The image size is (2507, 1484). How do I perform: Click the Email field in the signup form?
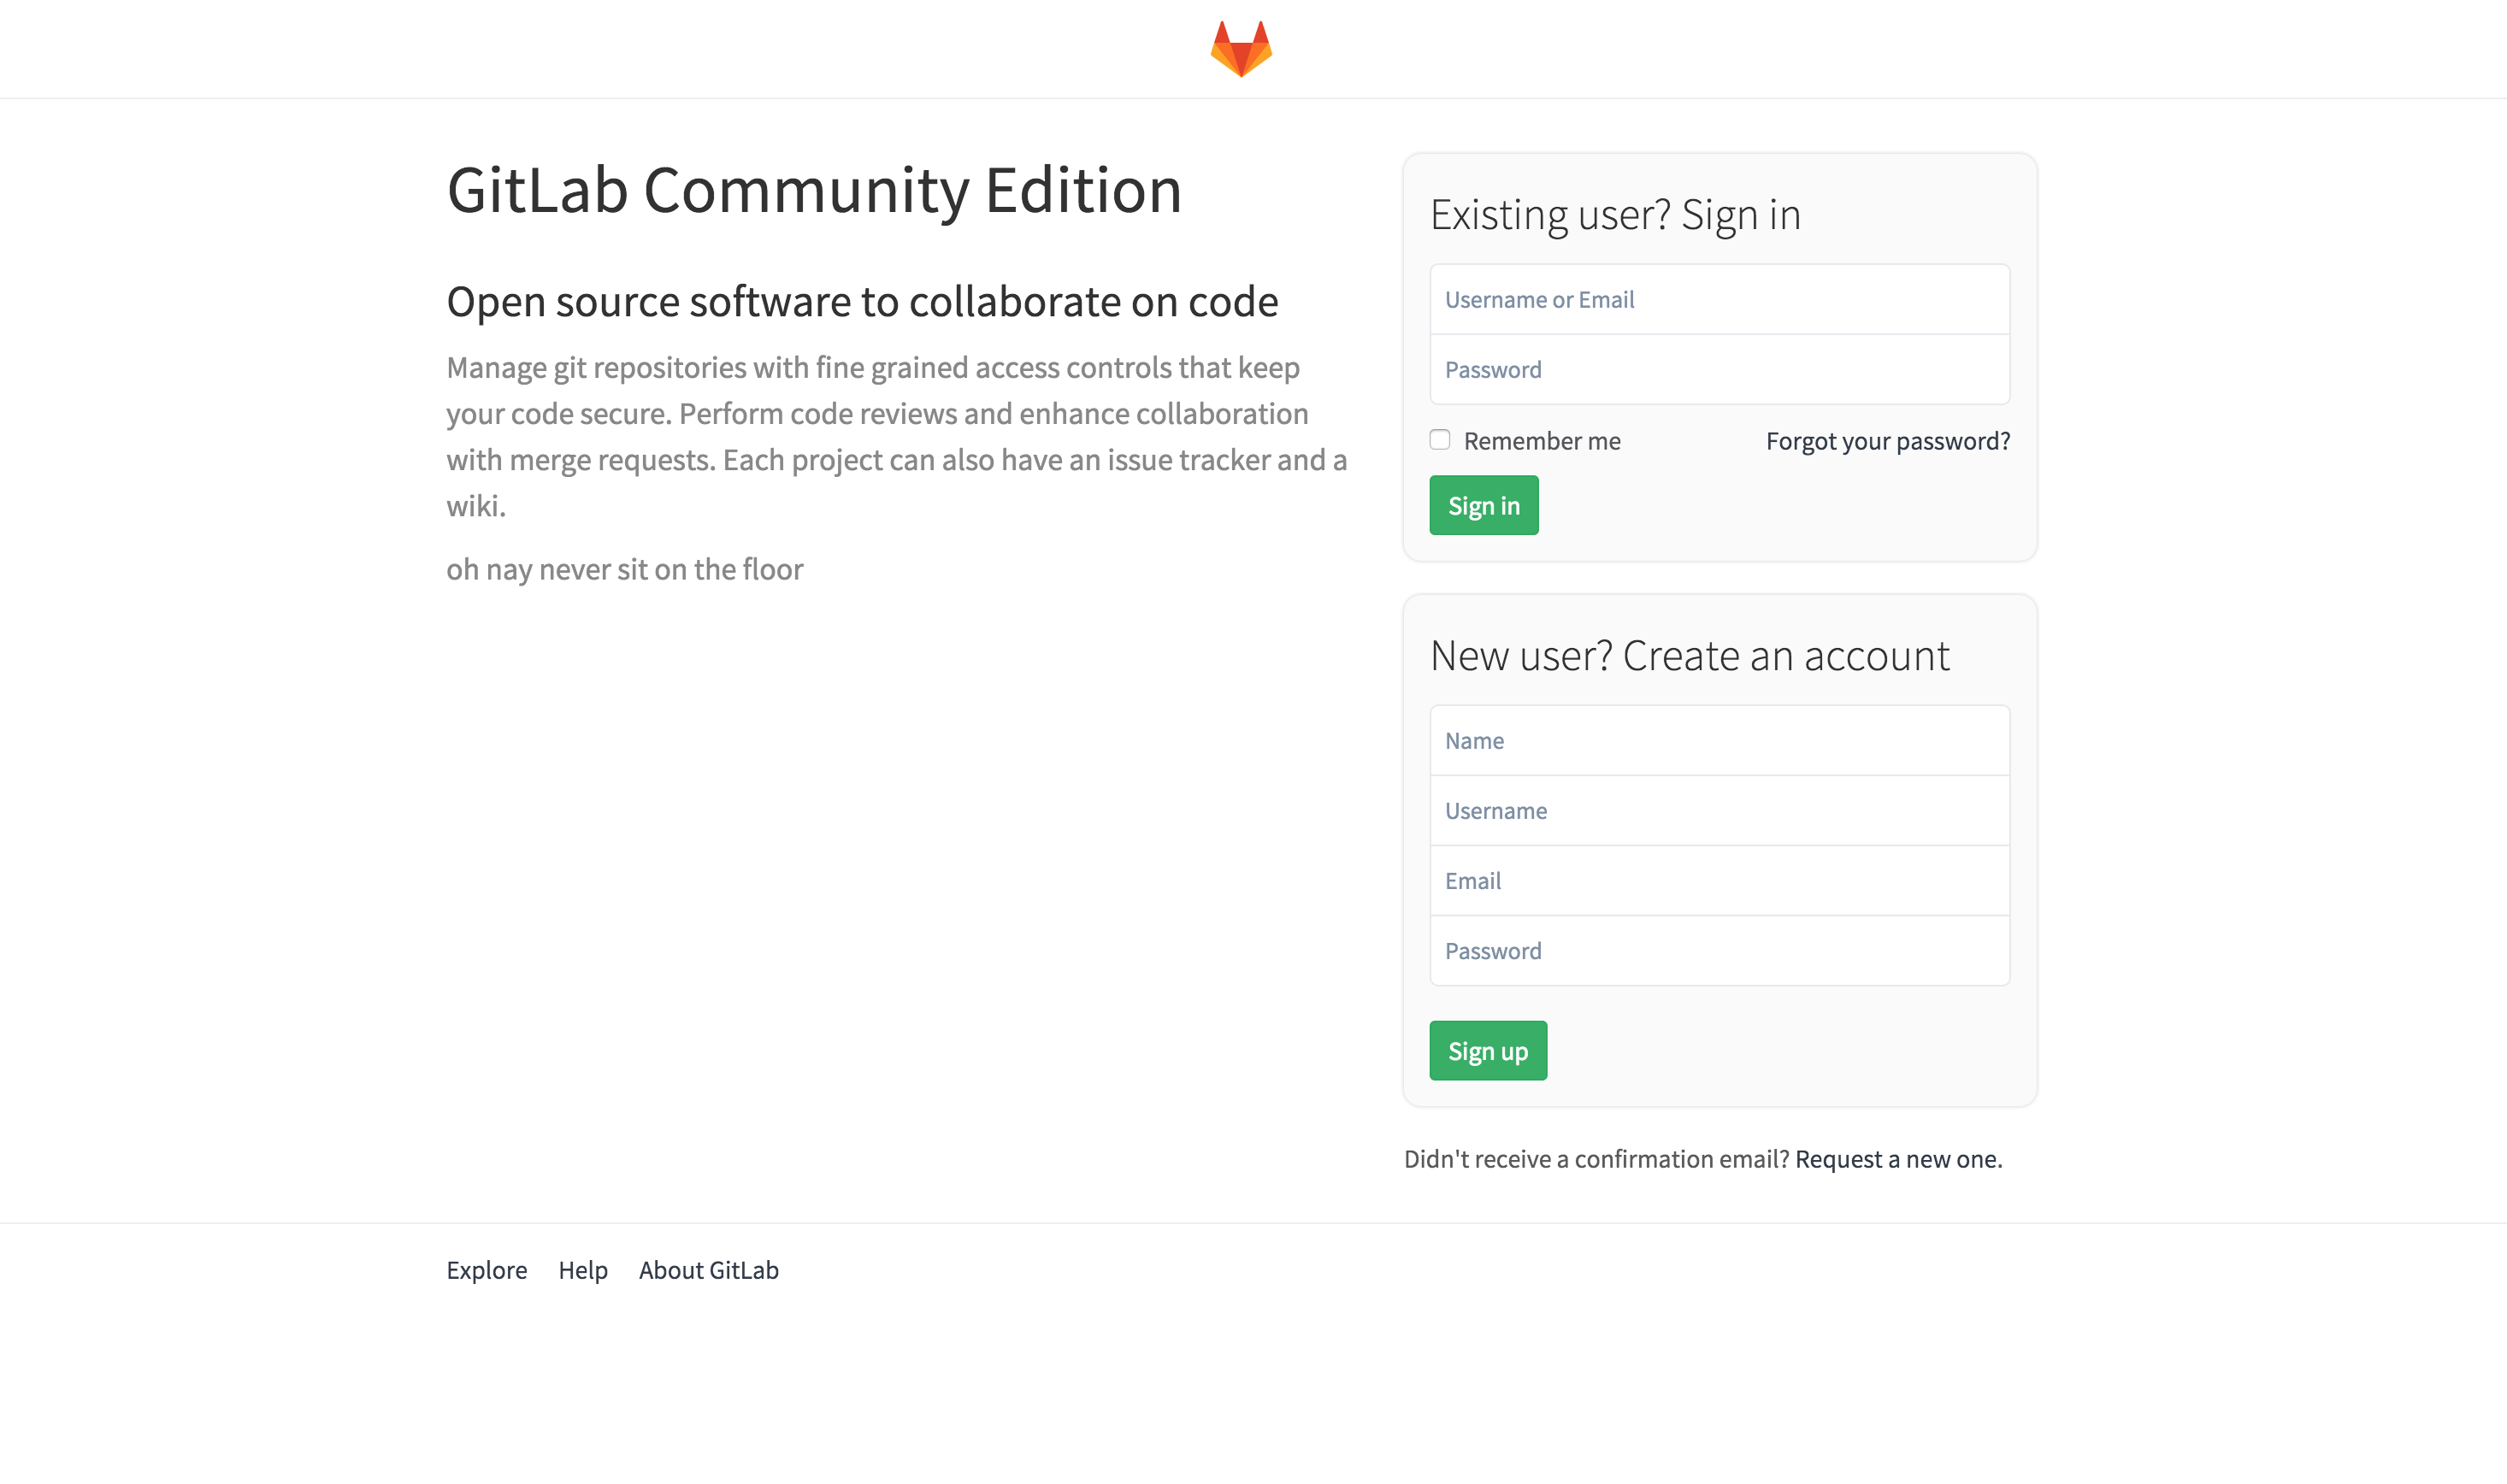coord(1719,880)
